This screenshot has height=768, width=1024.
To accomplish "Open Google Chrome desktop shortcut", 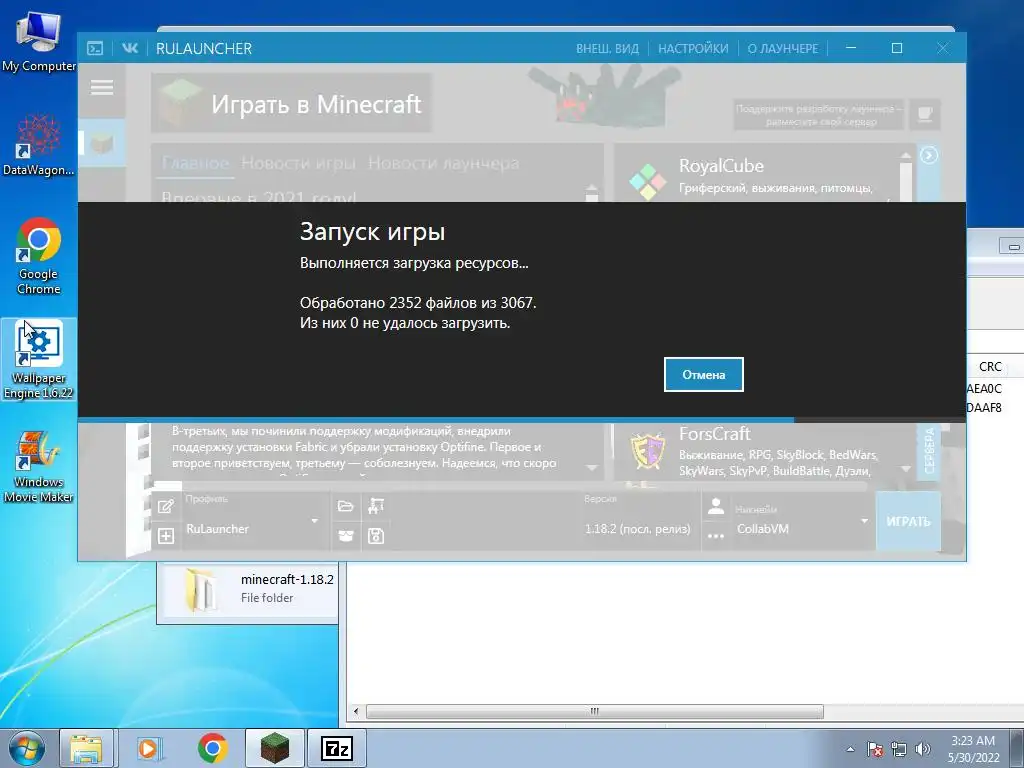I will (39, 255).
